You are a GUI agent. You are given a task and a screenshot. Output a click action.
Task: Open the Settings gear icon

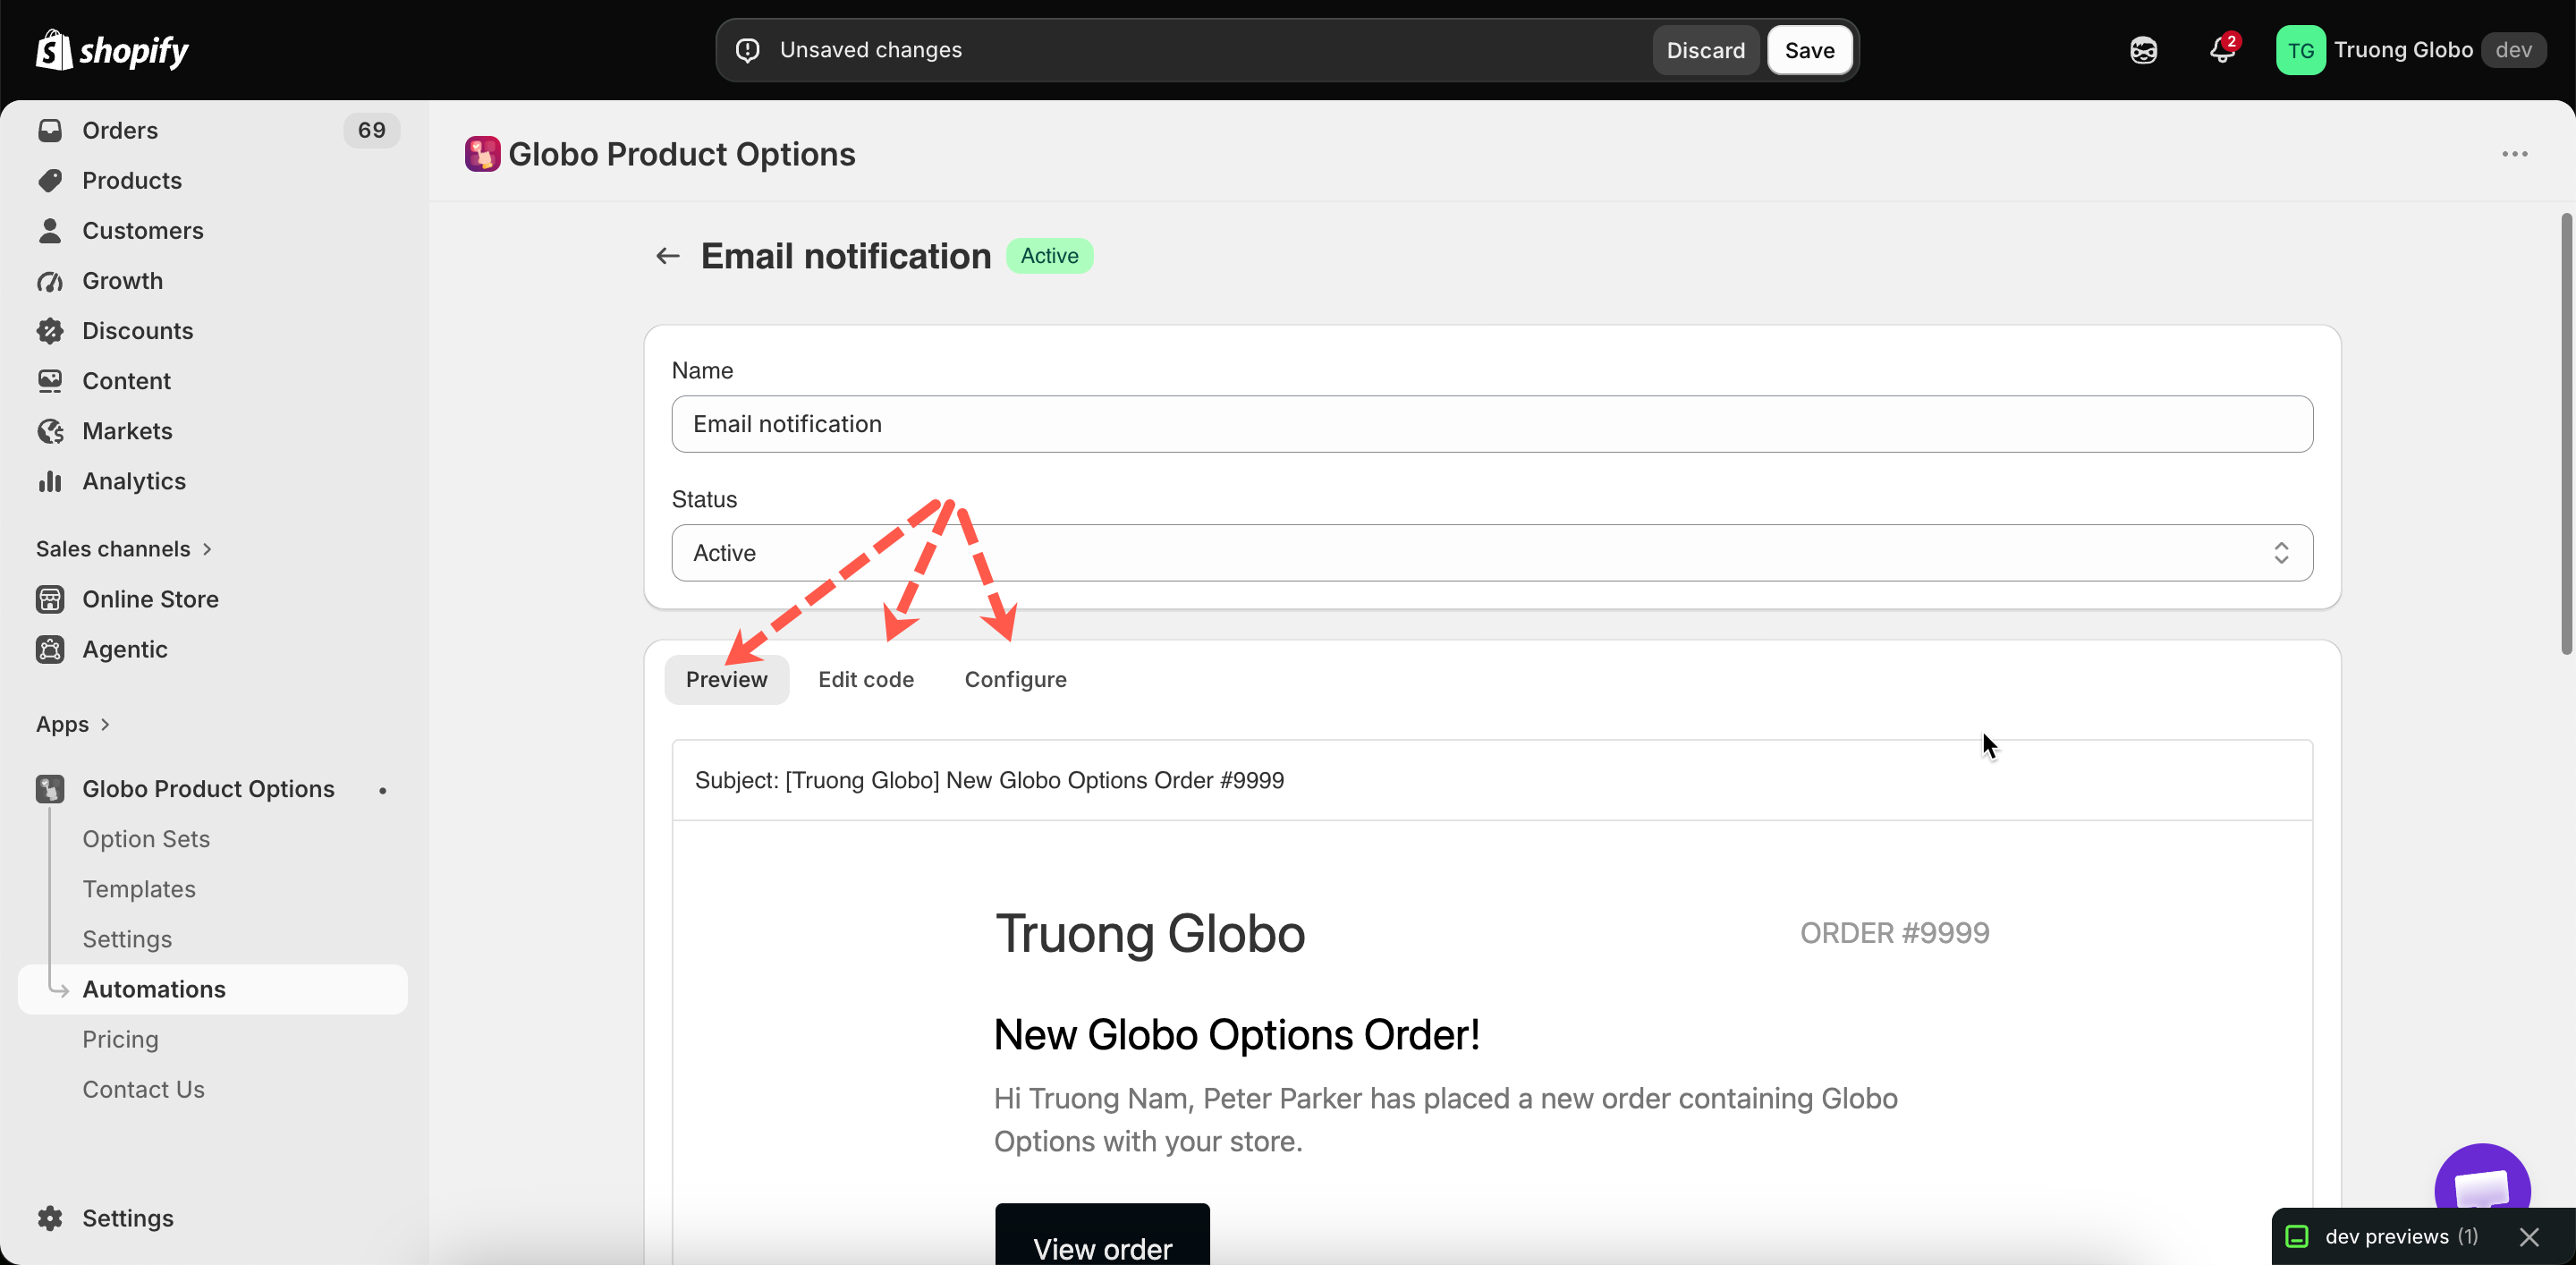50,1218
